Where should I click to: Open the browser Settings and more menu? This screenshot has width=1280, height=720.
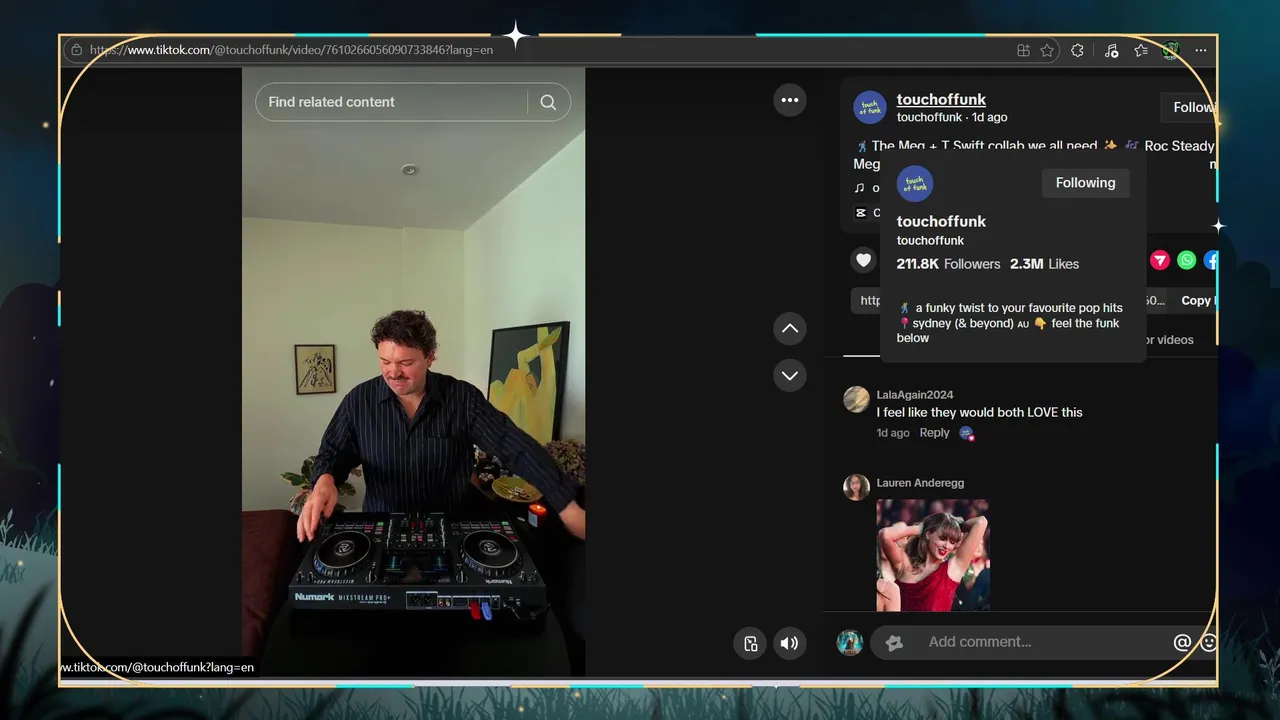(x=1201, y=50)
